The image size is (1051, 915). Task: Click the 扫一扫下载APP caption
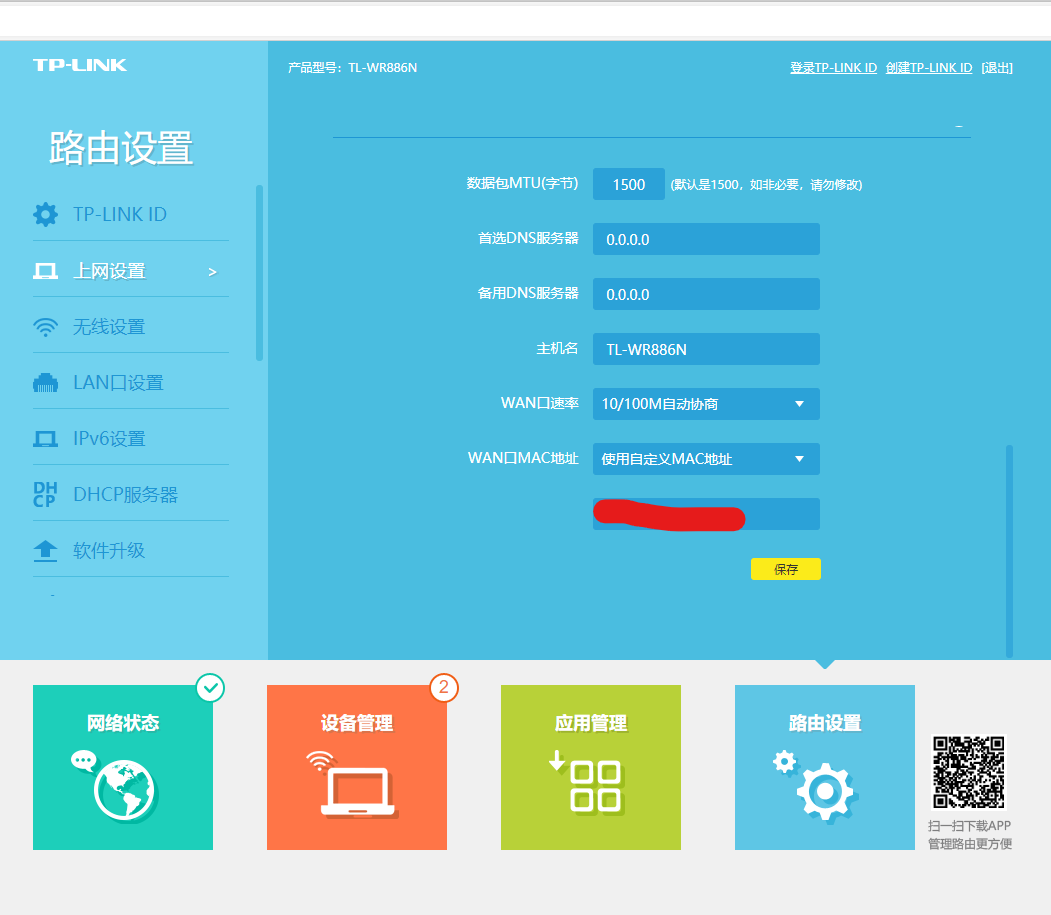969,826
